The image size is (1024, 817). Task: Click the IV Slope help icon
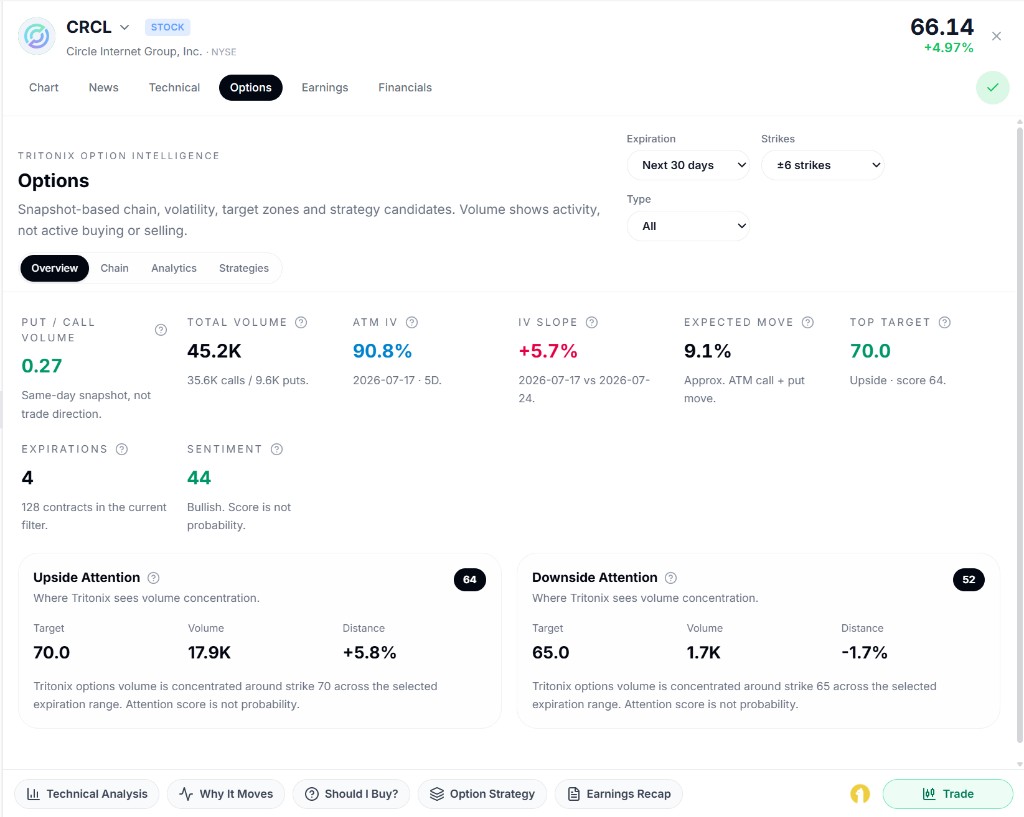[592, 322]
